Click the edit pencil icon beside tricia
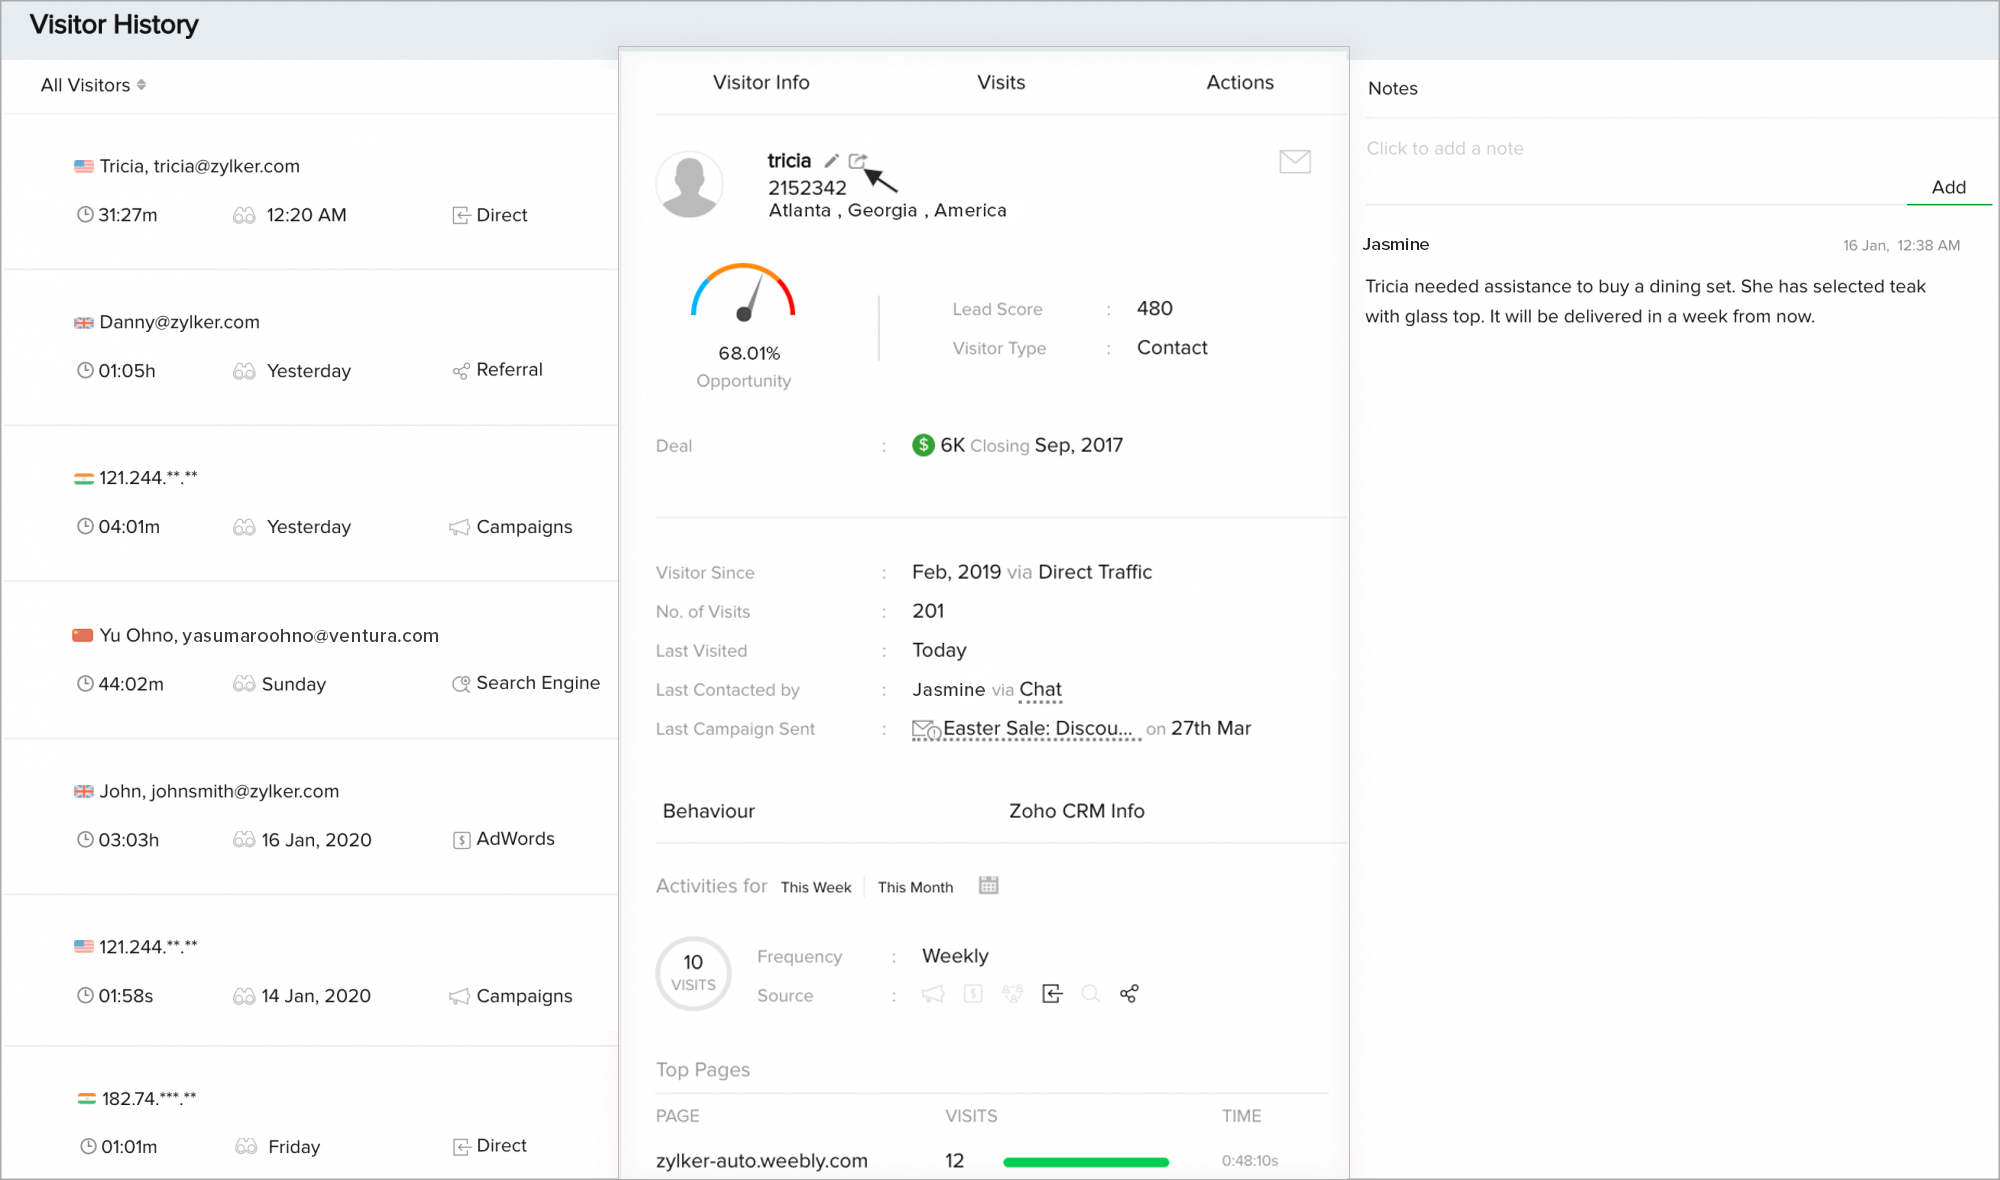Image resolution: width=2000 pixels, height=1180 pixels. tap(831, 161)
